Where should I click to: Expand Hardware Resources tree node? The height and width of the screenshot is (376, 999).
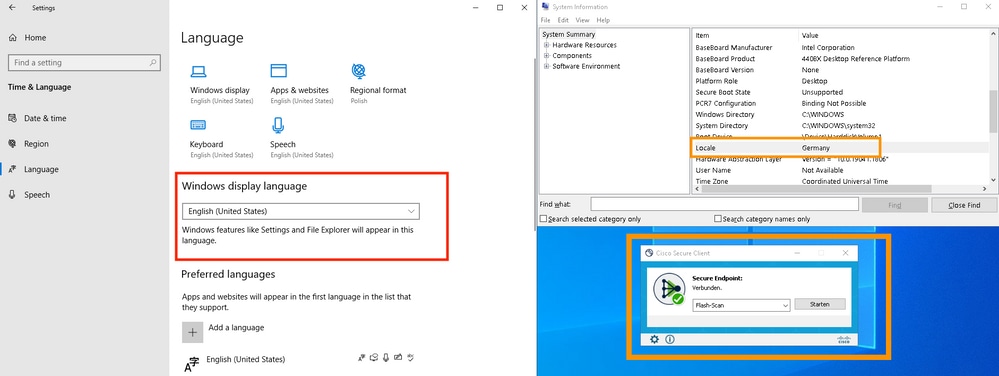(x=547, y=45)
